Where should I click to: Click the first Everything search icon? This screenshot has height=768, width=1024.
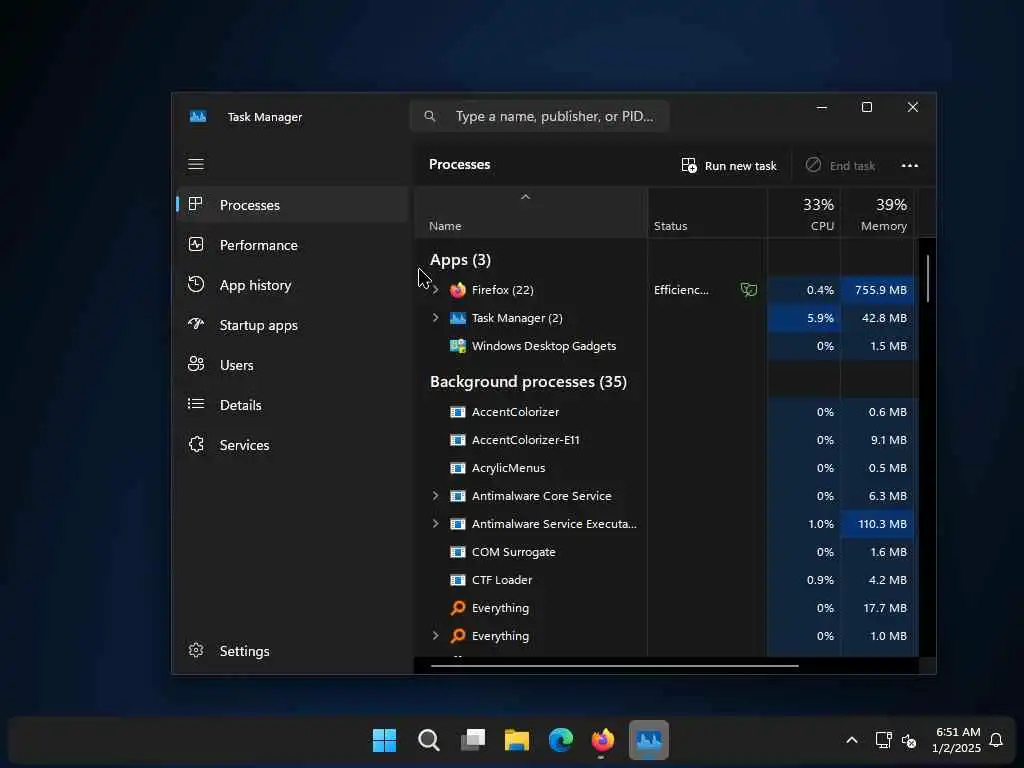[x=458, y=608]
